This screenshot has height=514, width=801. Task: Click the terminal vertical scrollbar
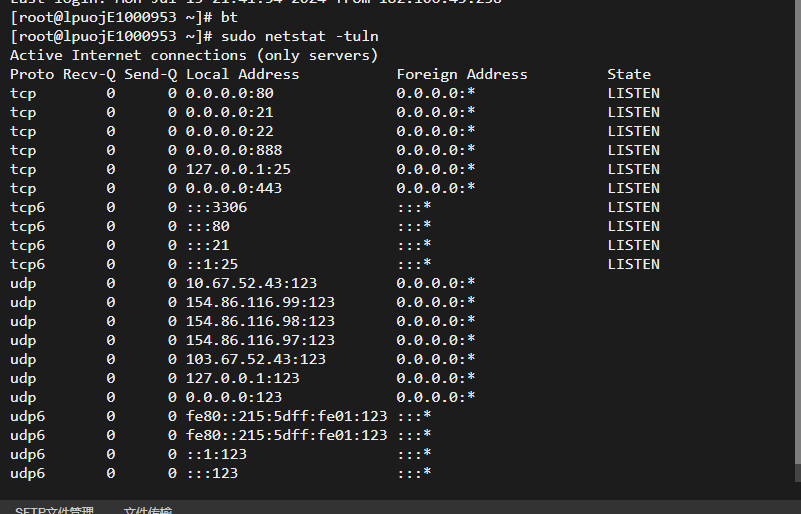pos(797,240)
